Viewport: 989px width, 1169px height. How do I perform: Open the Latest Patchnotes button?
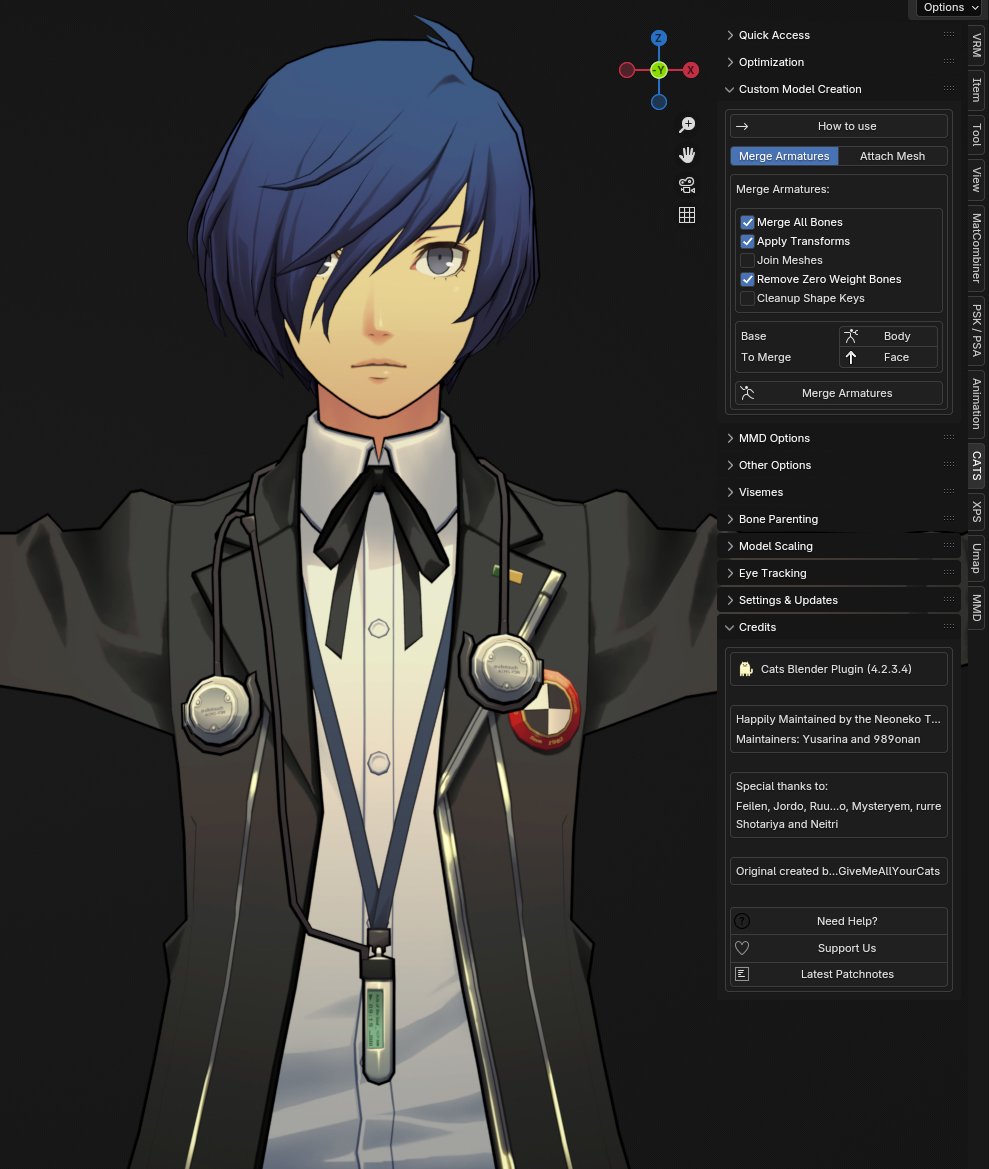click(x=839, y=974)
